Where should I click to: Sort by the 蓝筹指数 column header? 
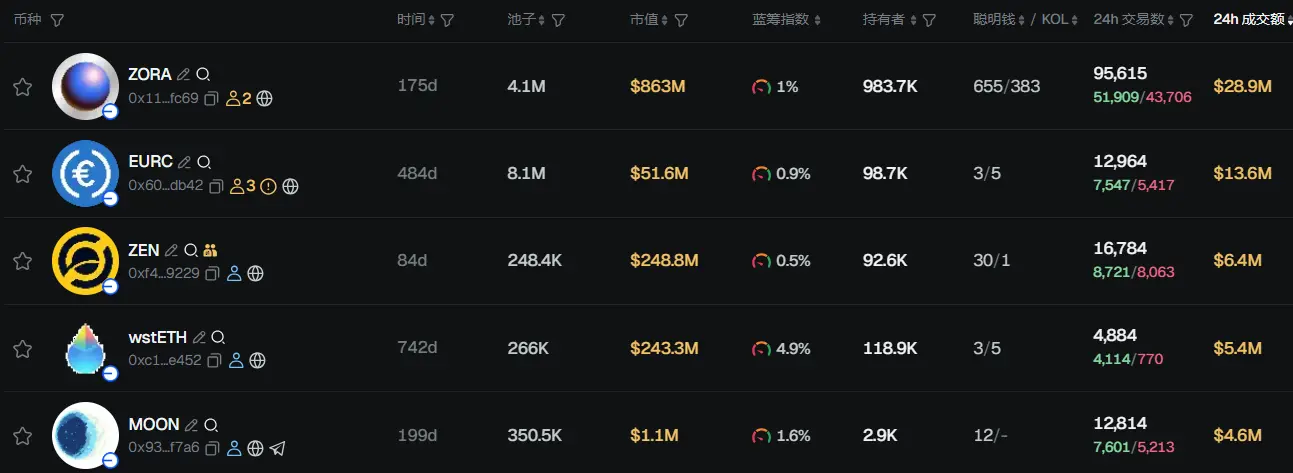[x=786, y=20]
